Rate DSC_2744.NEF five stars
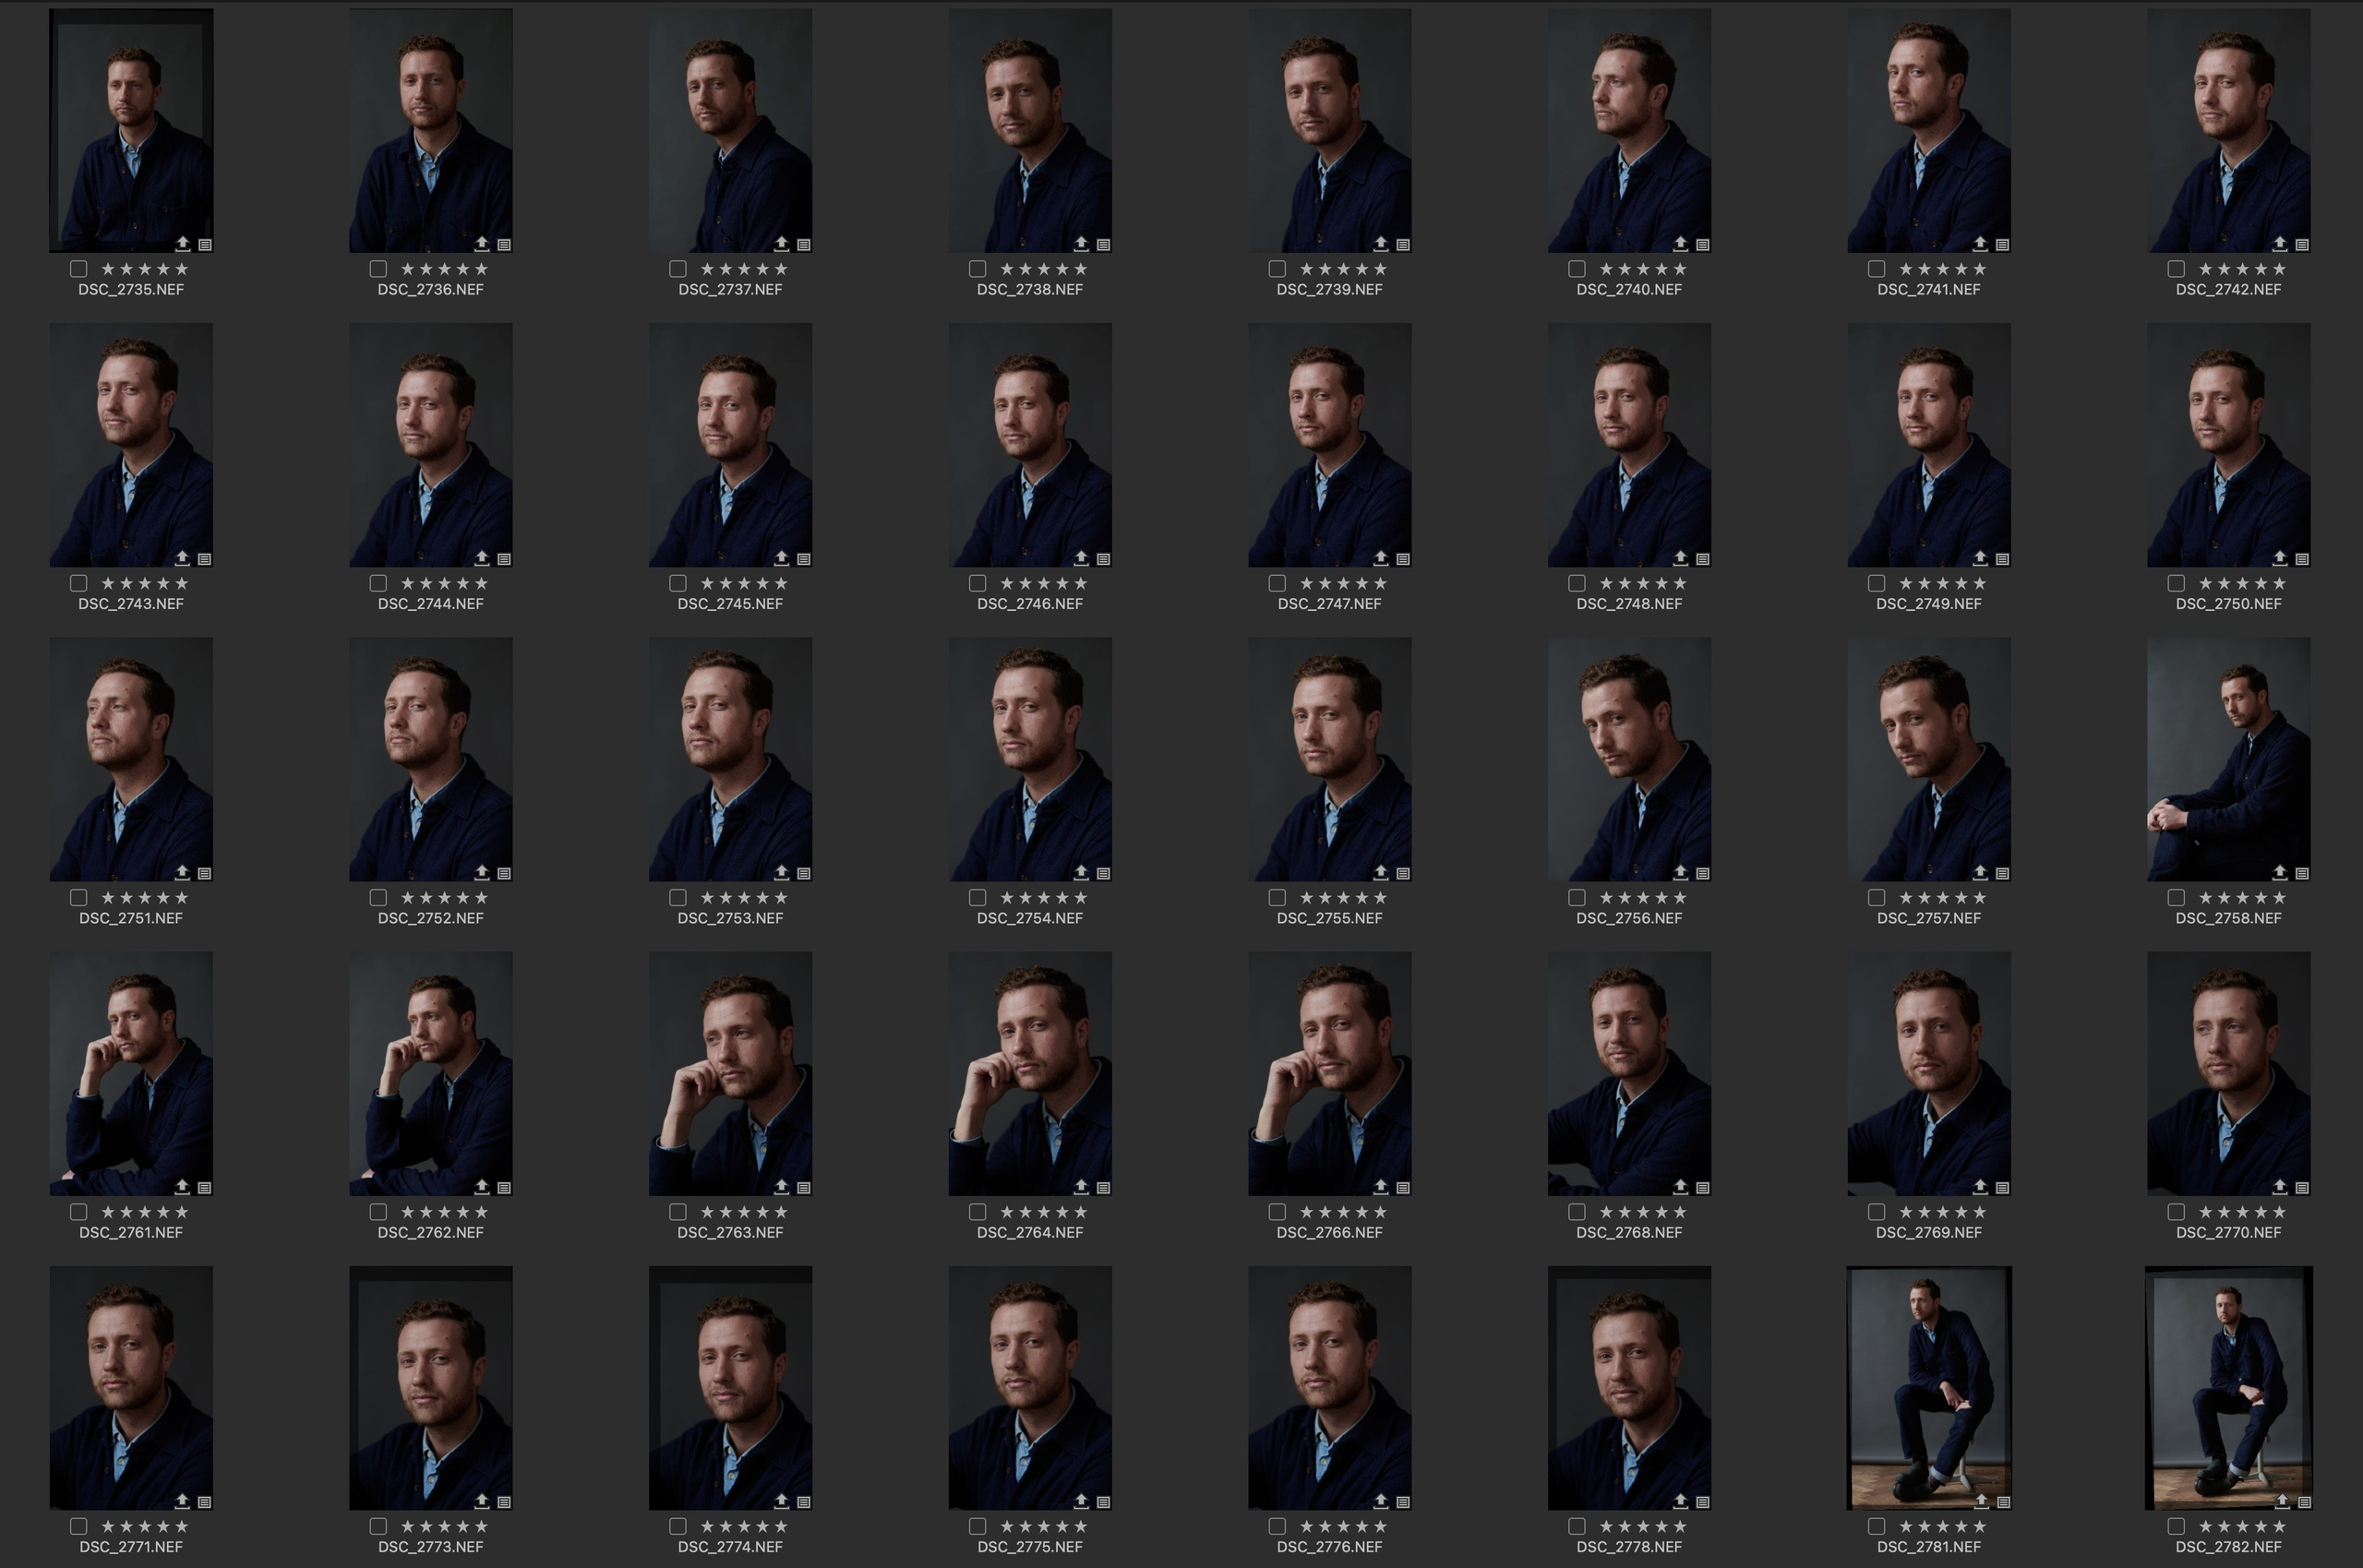This screenshot has width=2363, height=1568. (483, 582)
